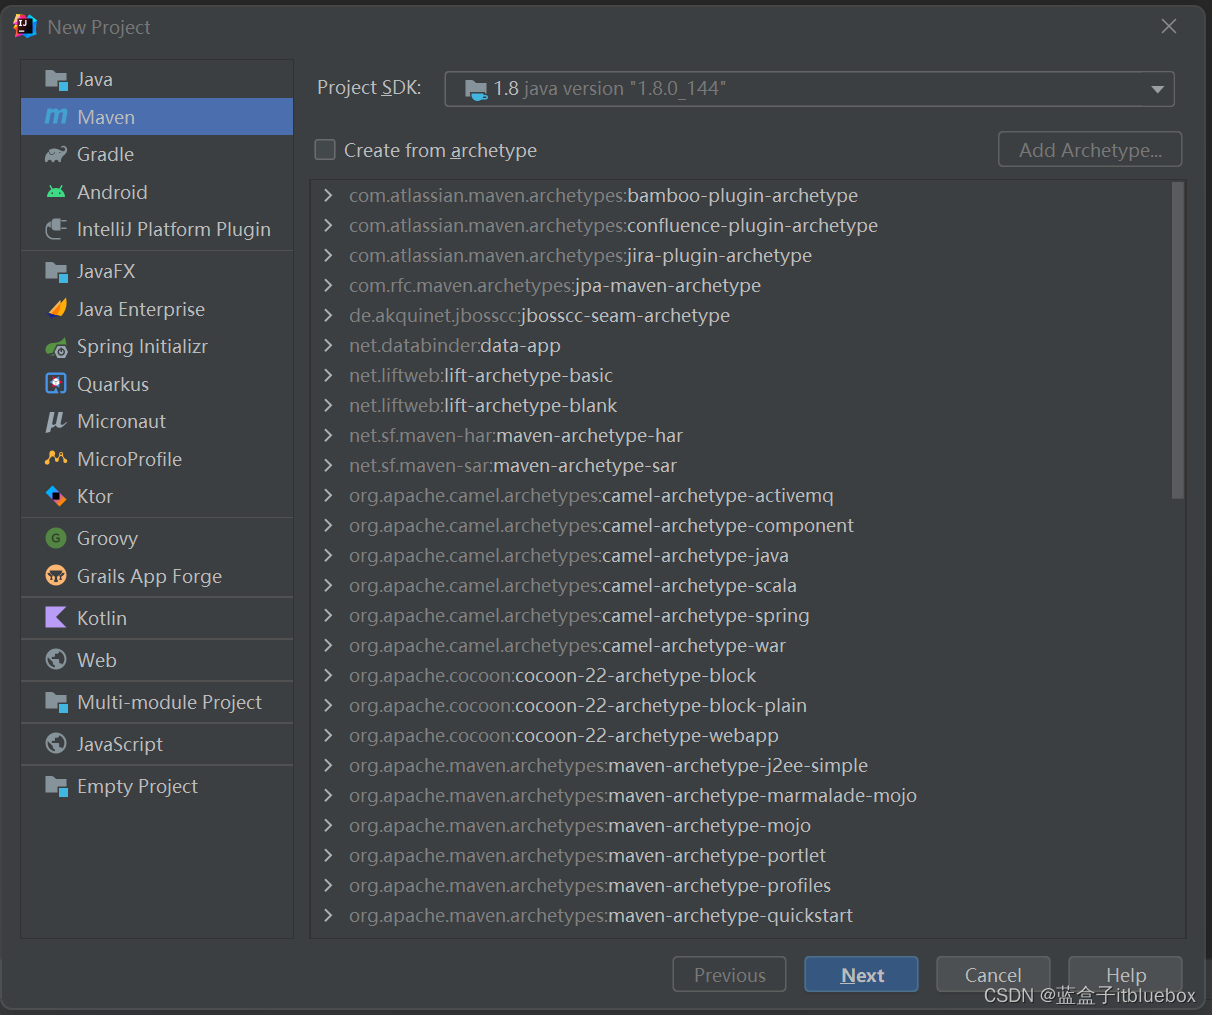Select maven-archetype-marmalade-mojo entry
Viewport: 1212px width, 1015px height.
click(x=632, y=795)
